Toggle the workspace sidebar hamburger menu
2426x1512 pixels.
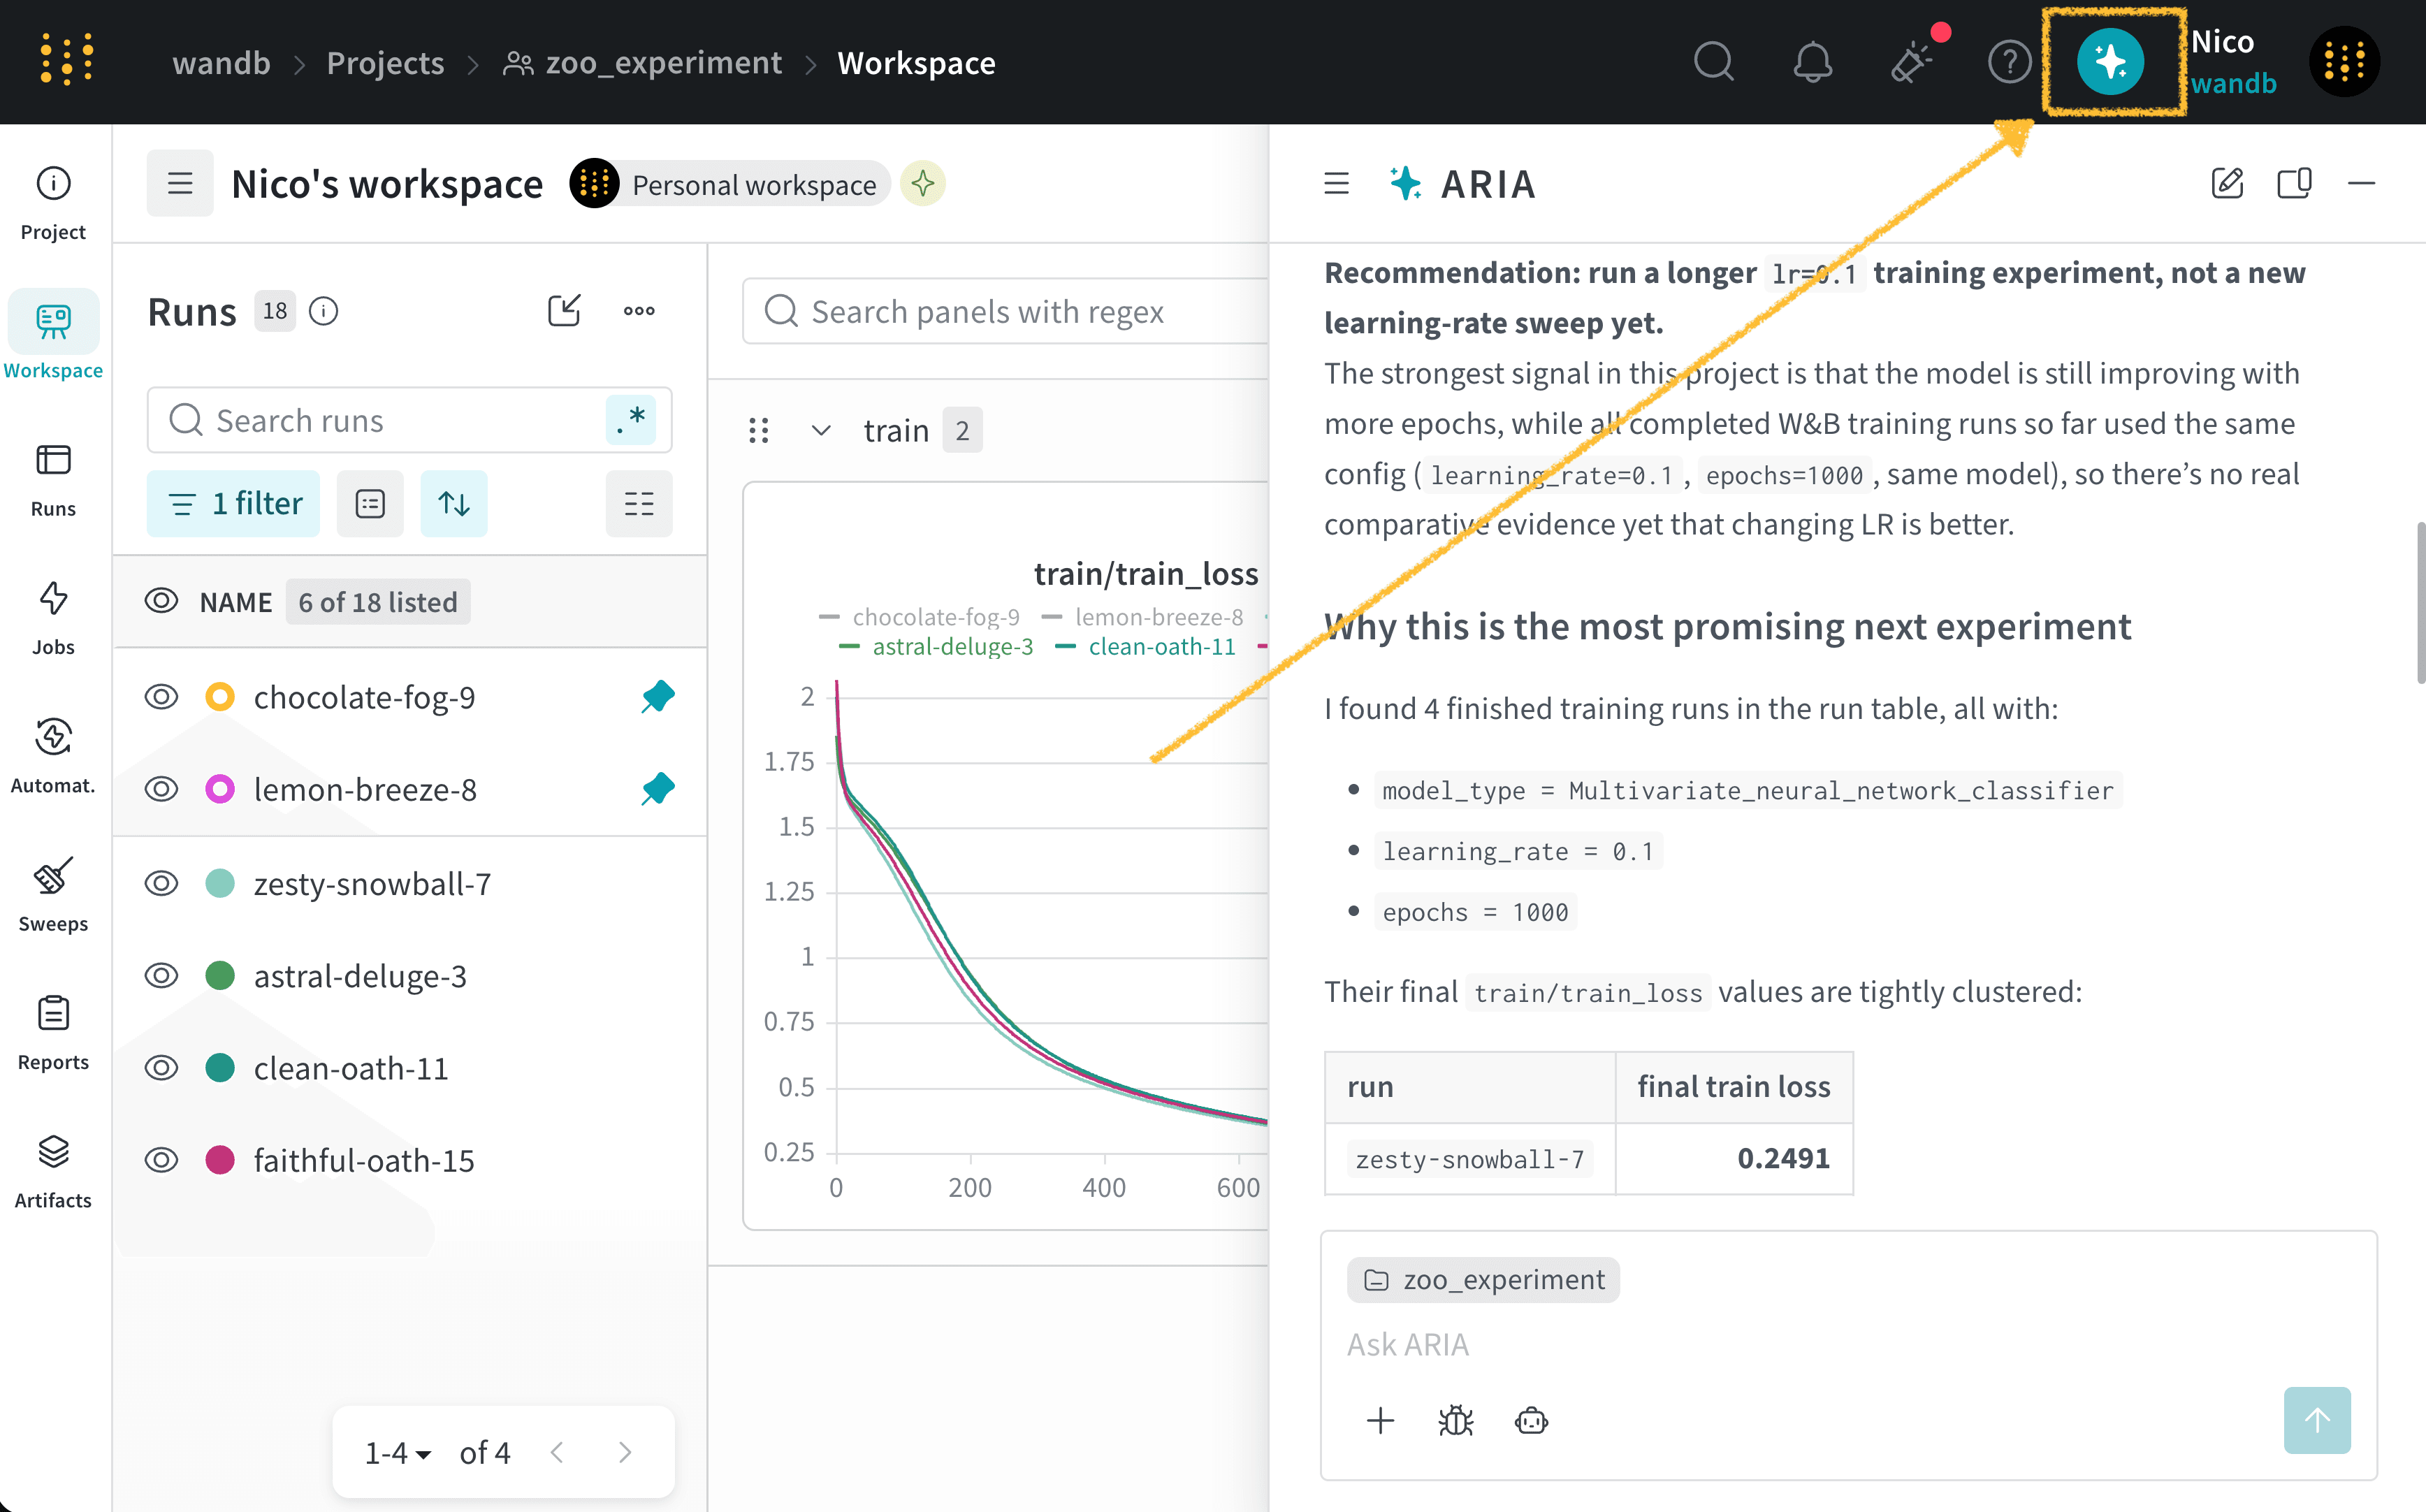180,184
